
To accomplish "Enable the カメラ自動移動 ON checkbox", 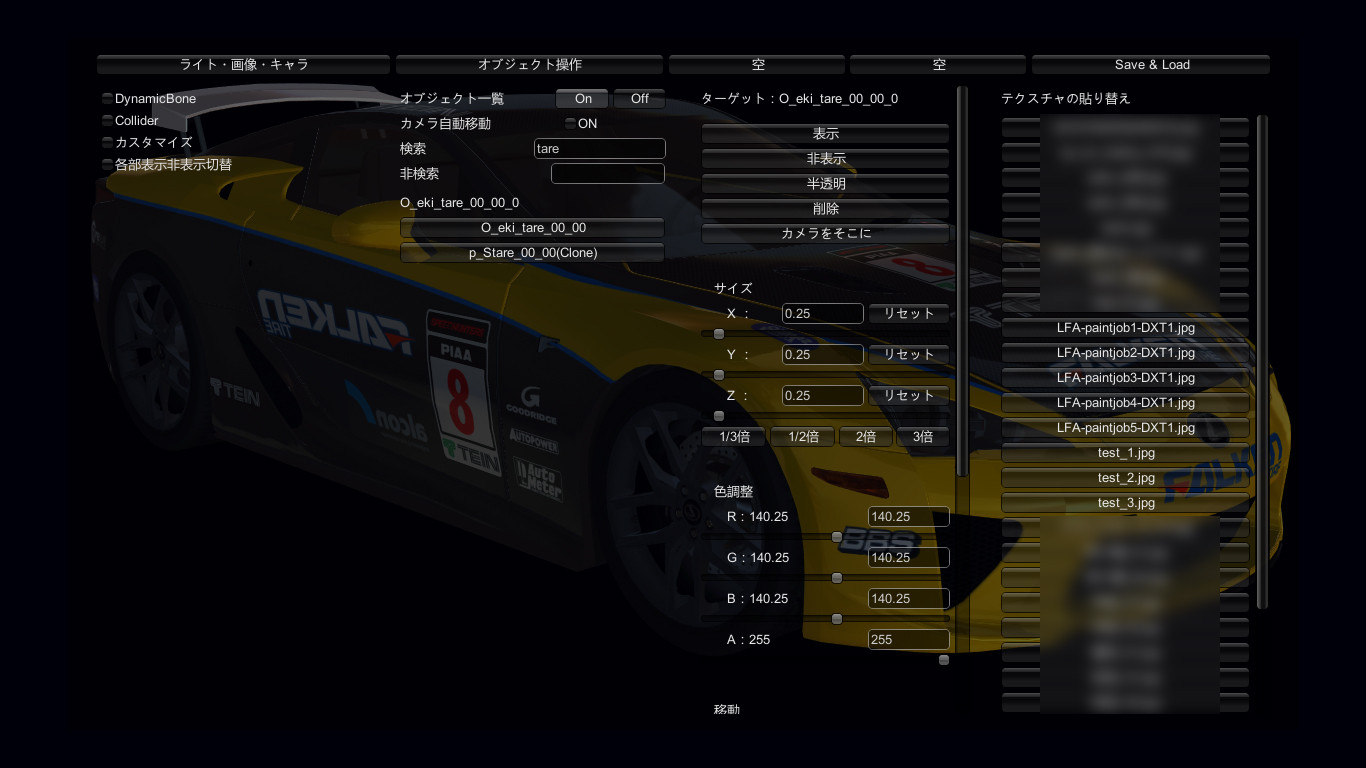I will coord(571,124).
